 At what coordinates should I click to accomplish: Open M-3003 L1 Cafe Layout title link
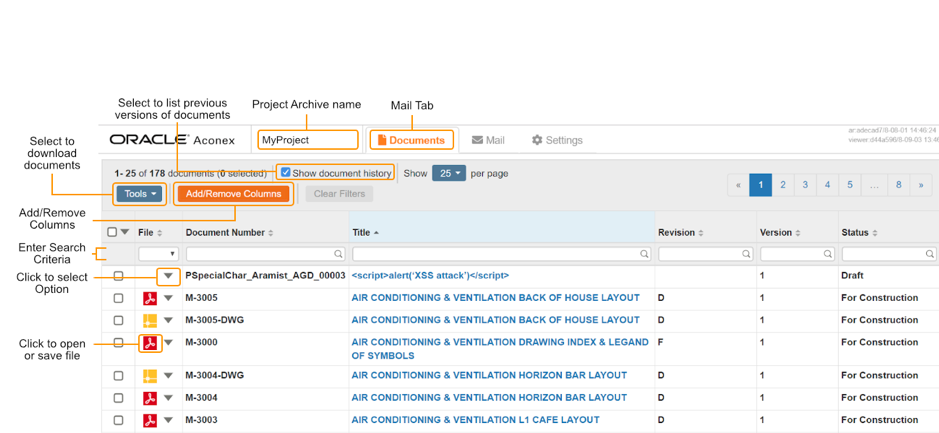coord(475,420)
